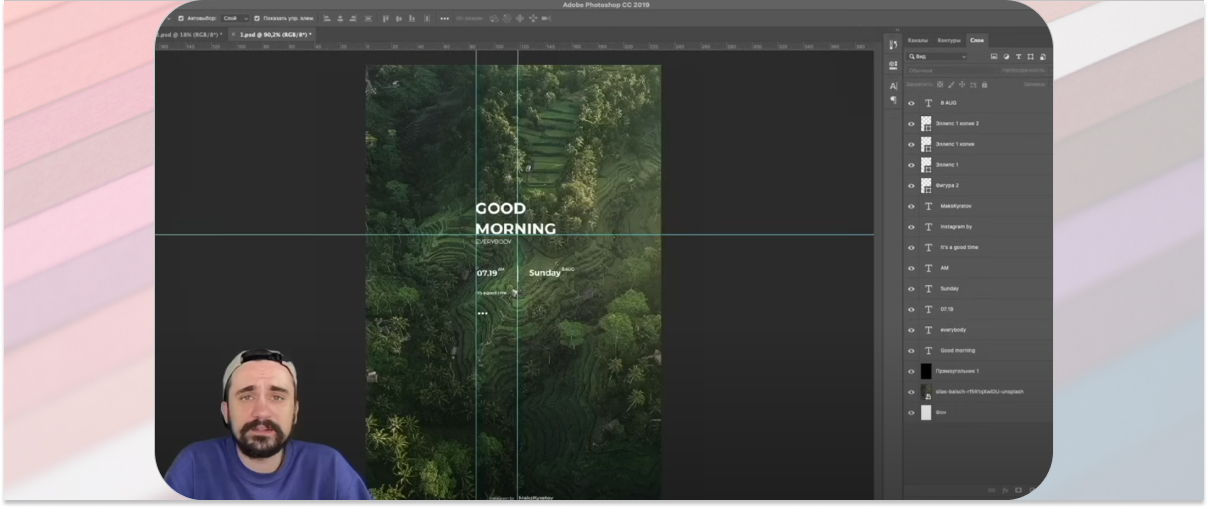1208x508 pixels.
Task: Click align vertical centers icon
Action: coord(398,18)
